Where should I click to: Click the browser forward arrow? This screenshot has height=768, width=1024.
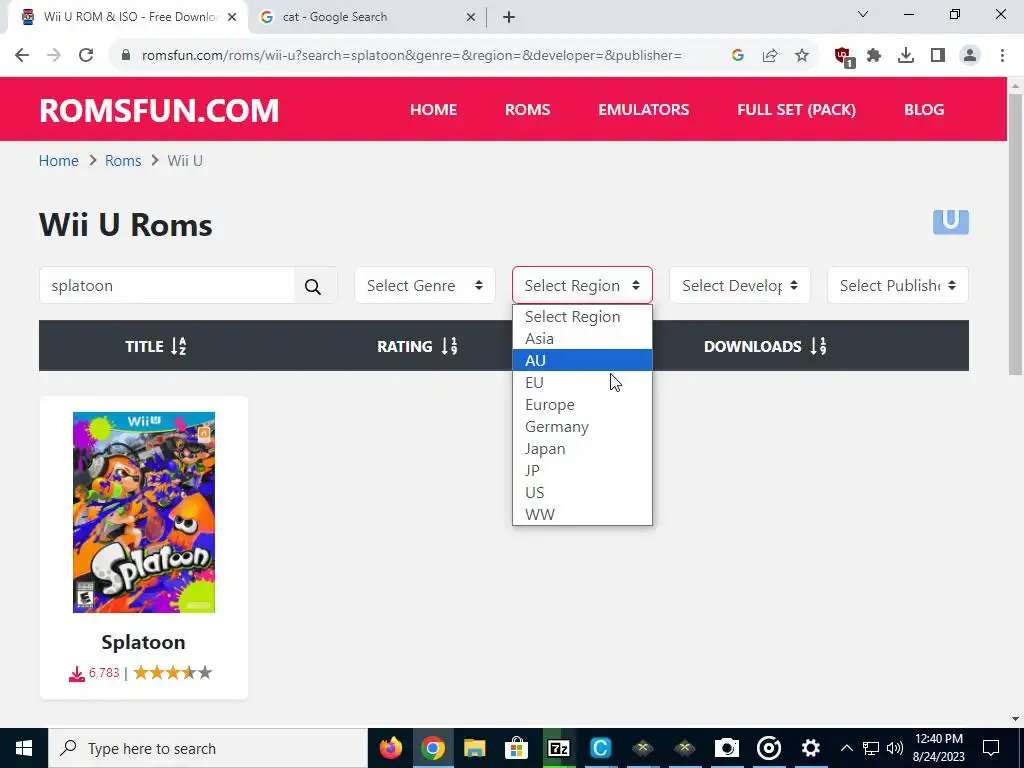[x=54, y=56]
